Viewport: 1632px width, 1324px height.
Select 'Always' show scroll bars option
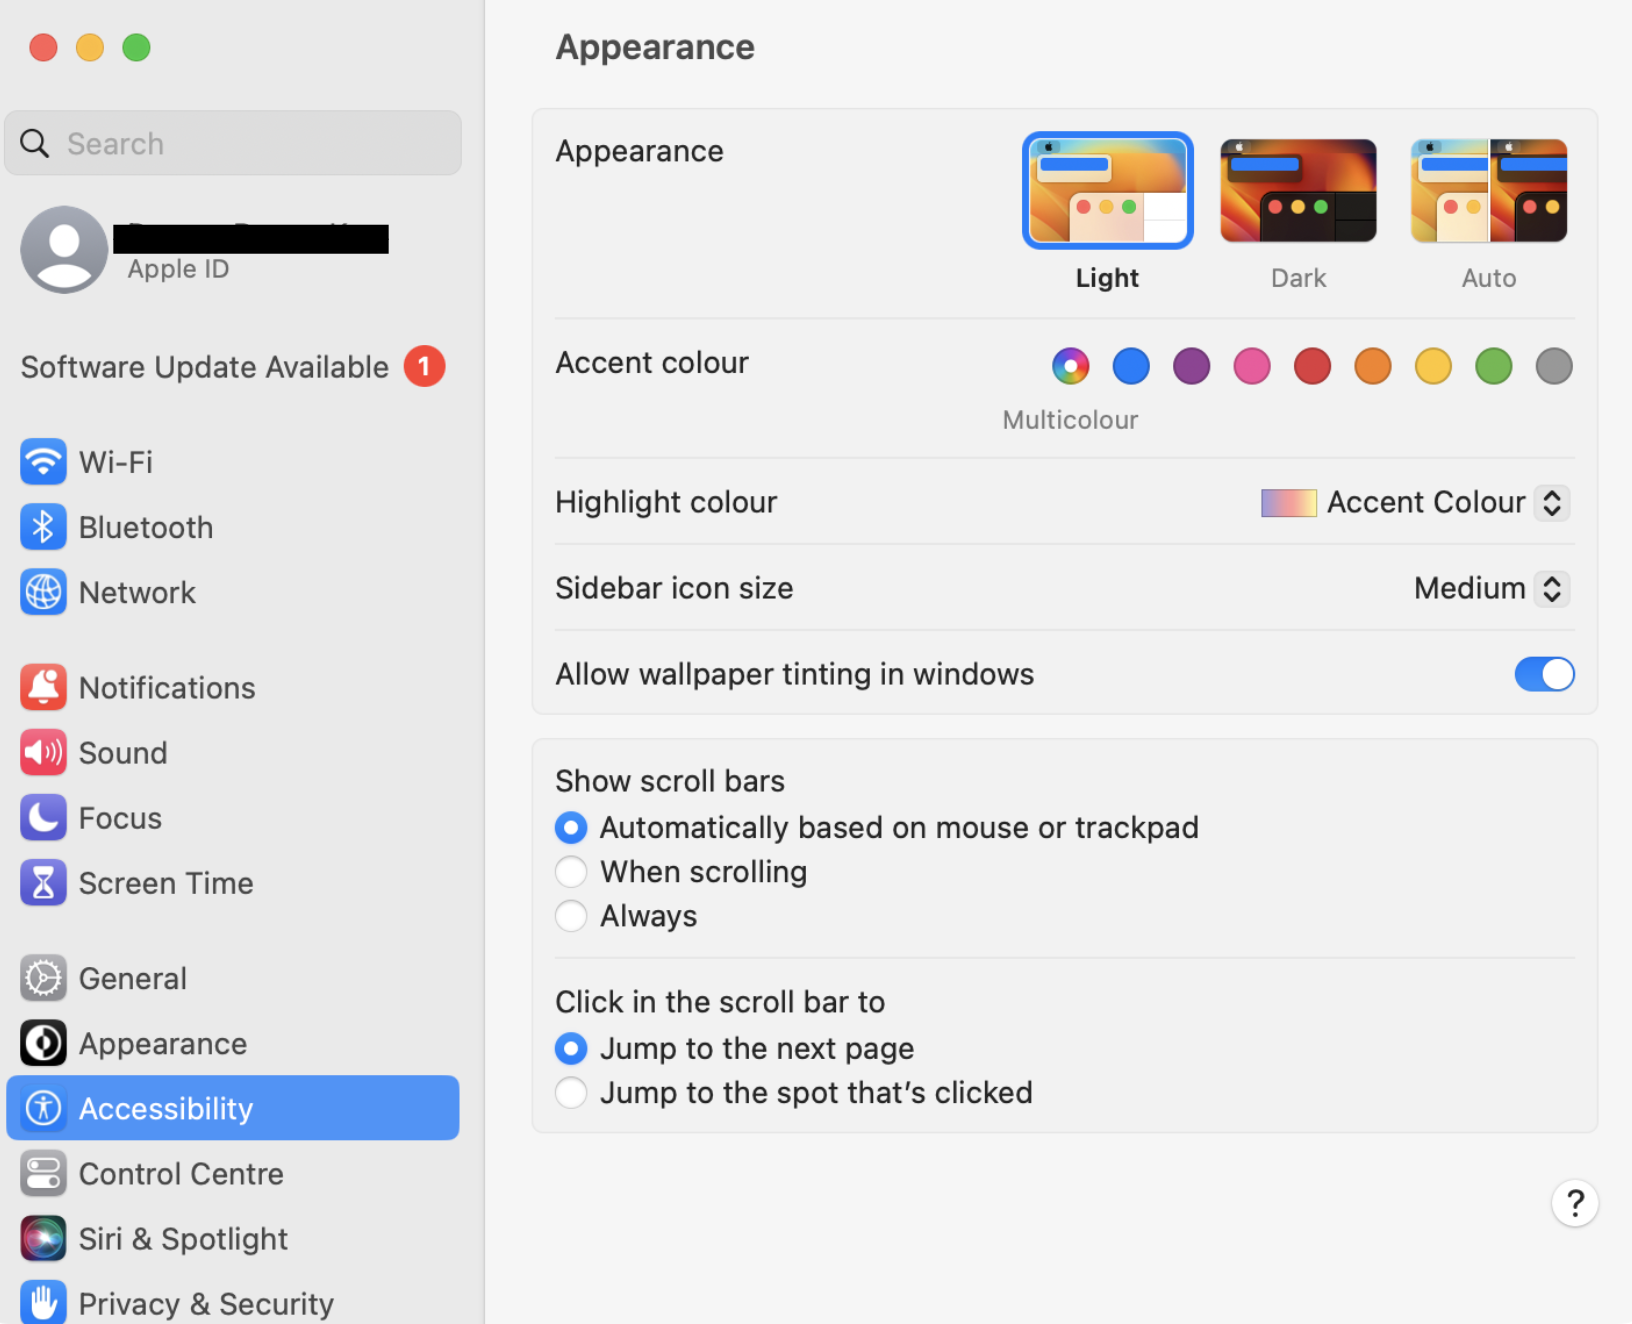[x=571, y=916]
